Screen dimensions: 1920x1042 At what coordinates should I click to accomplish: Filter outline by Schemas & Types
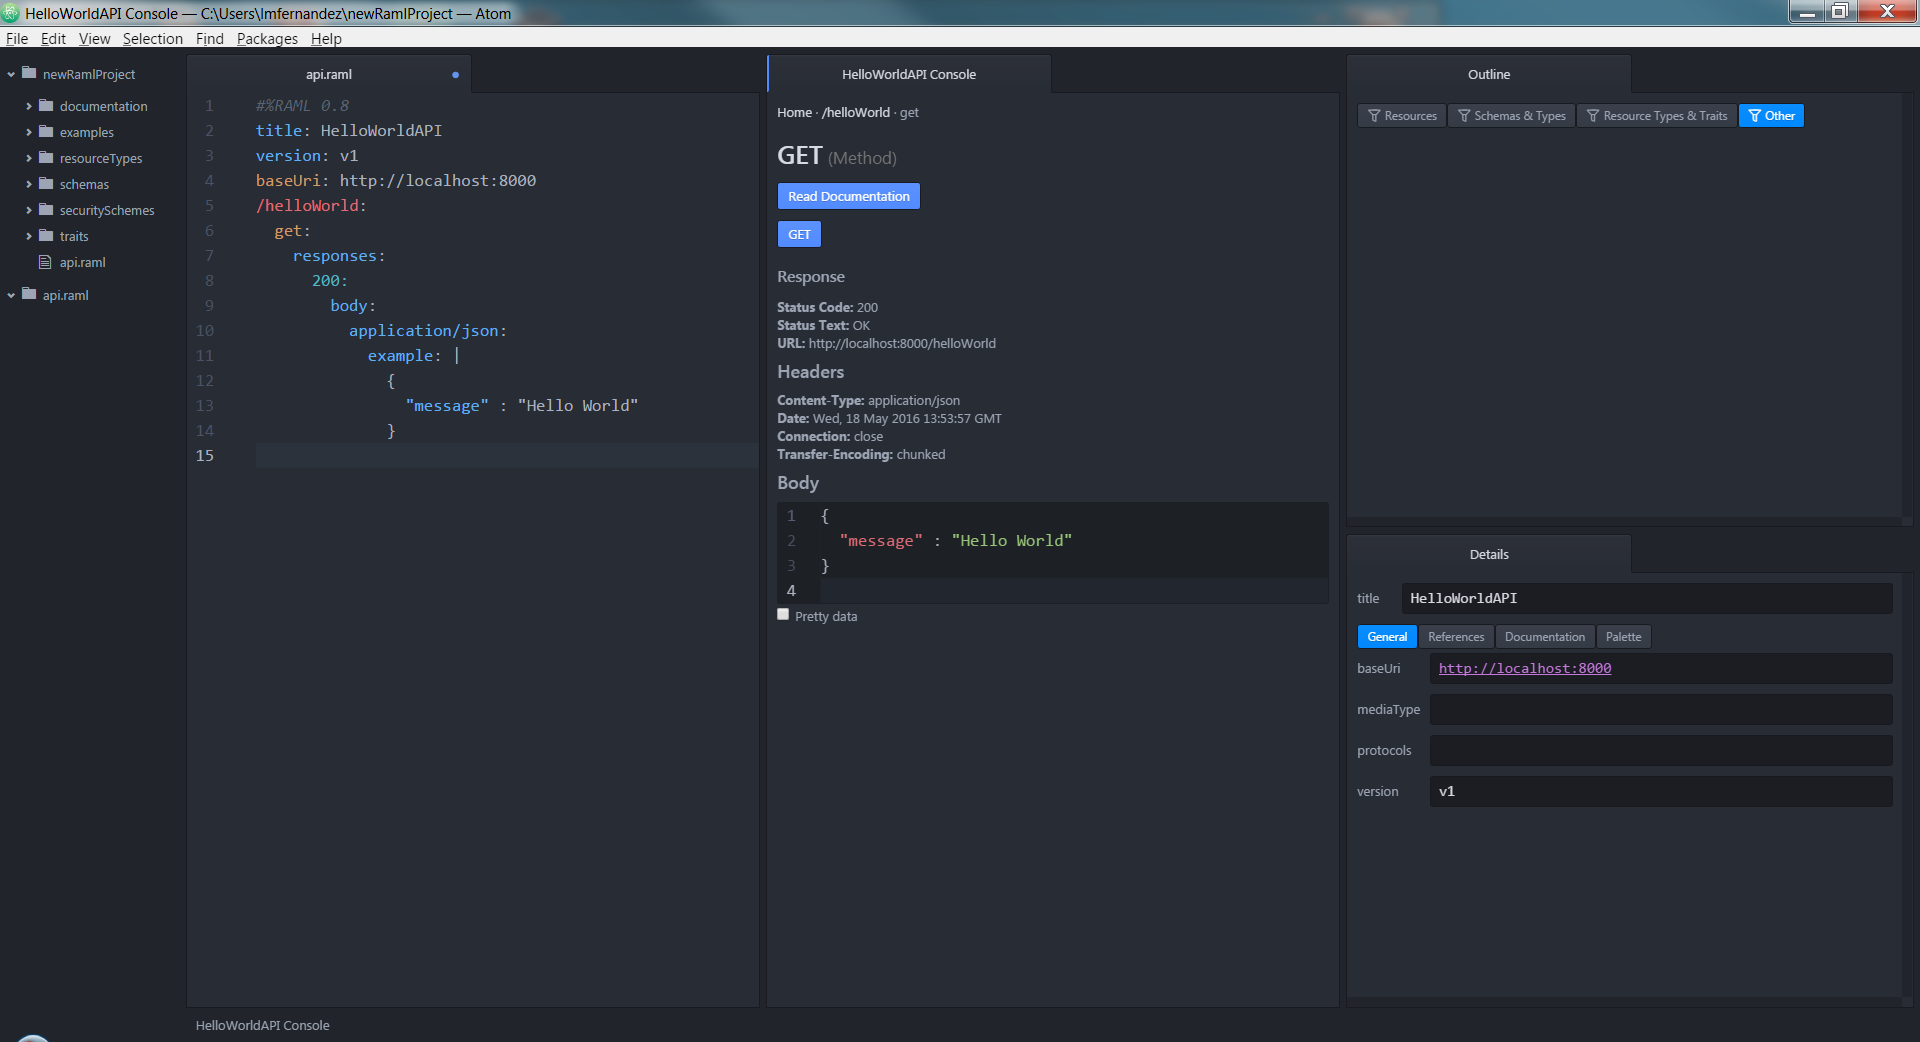(1512, 116)
